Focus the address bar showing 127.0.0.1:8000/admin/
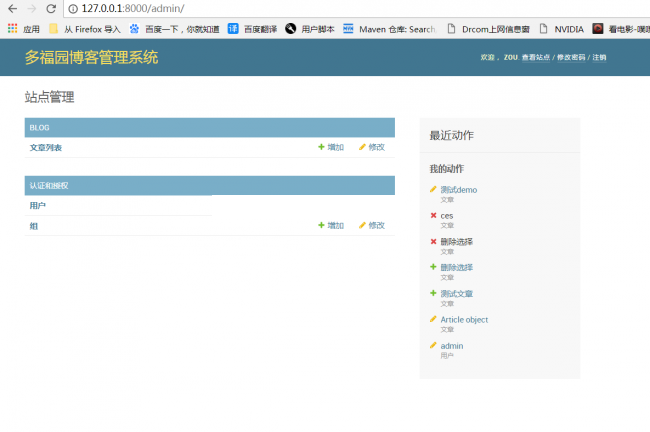Screen dimensions: 650x432 point(357,9)
